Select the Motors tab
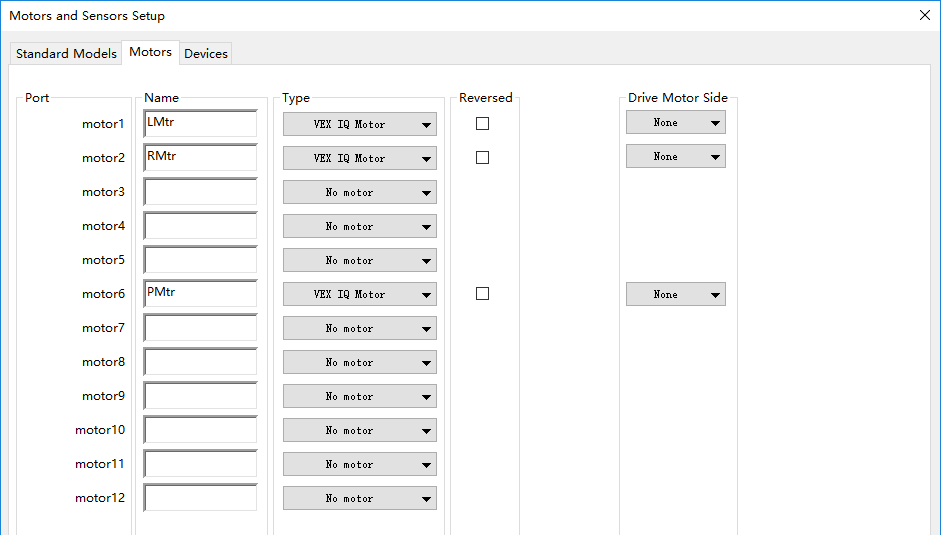The height and width of the screenshot is (535, 941). pos(150,52)
